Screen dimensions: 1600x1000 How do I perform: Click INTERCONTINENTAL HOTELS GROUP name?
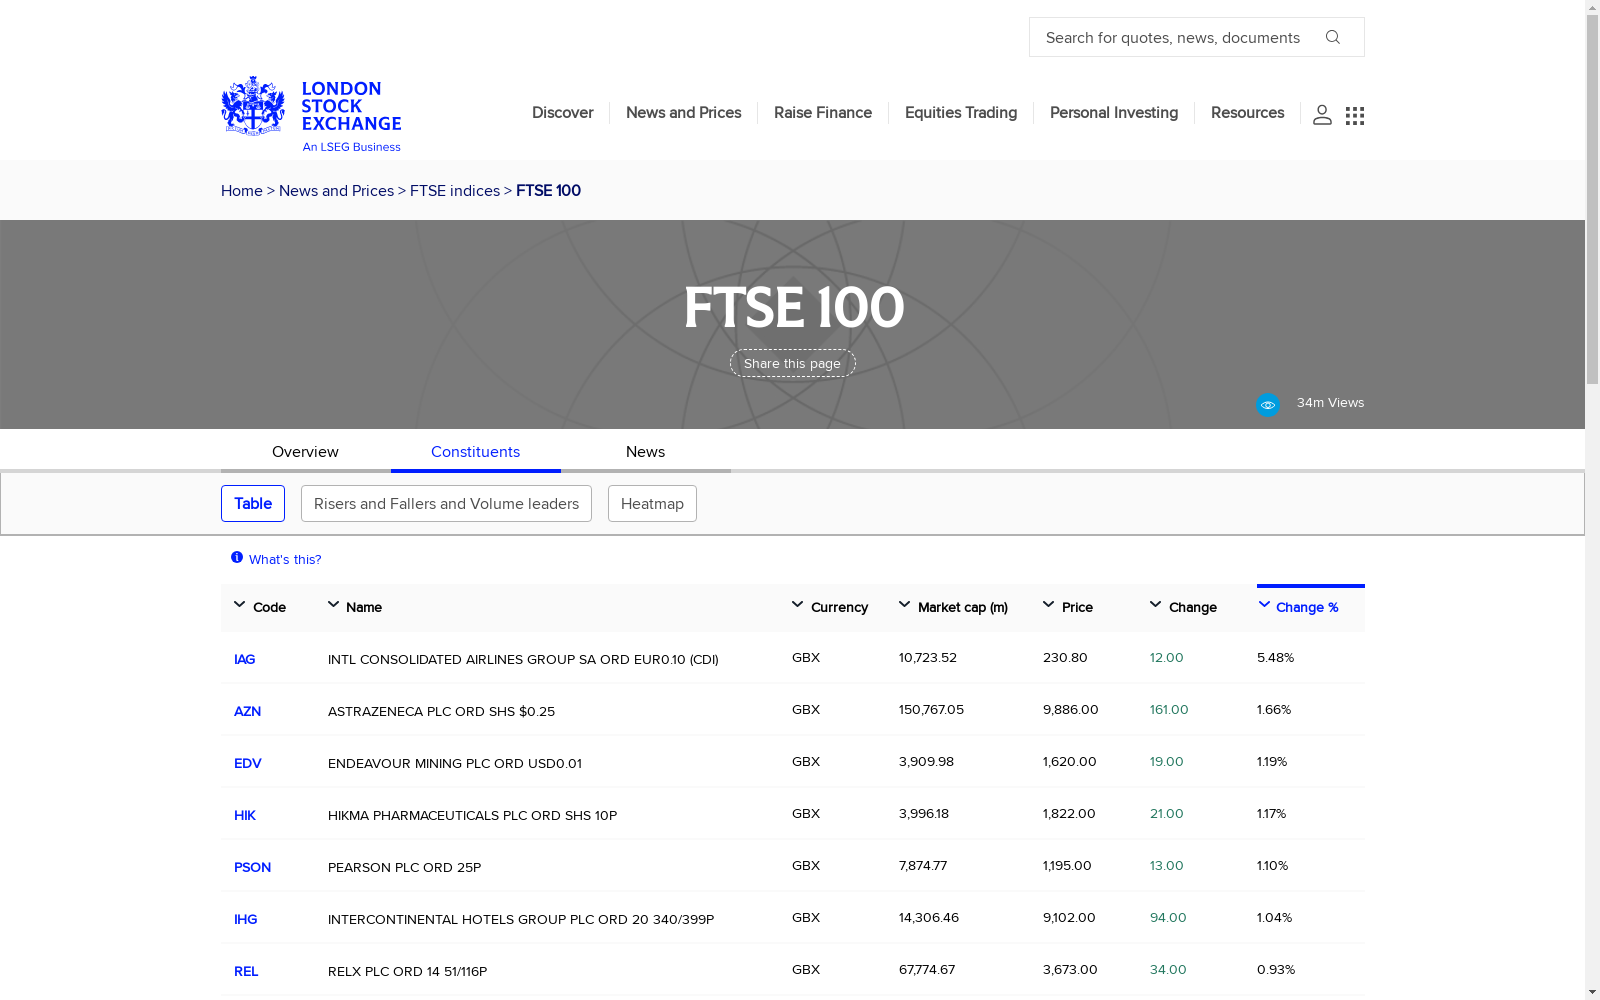521,919
